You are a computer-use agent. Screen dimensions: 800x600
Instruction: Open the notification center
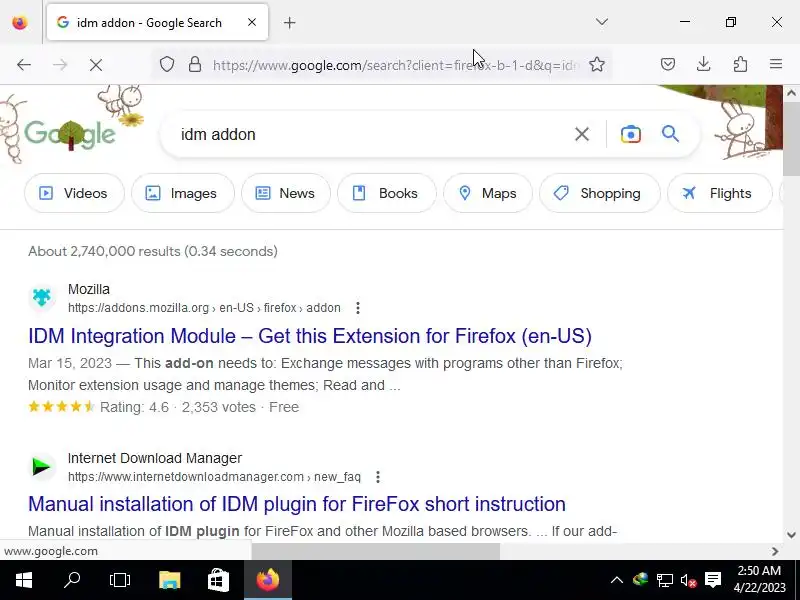(x=713, y=580)
